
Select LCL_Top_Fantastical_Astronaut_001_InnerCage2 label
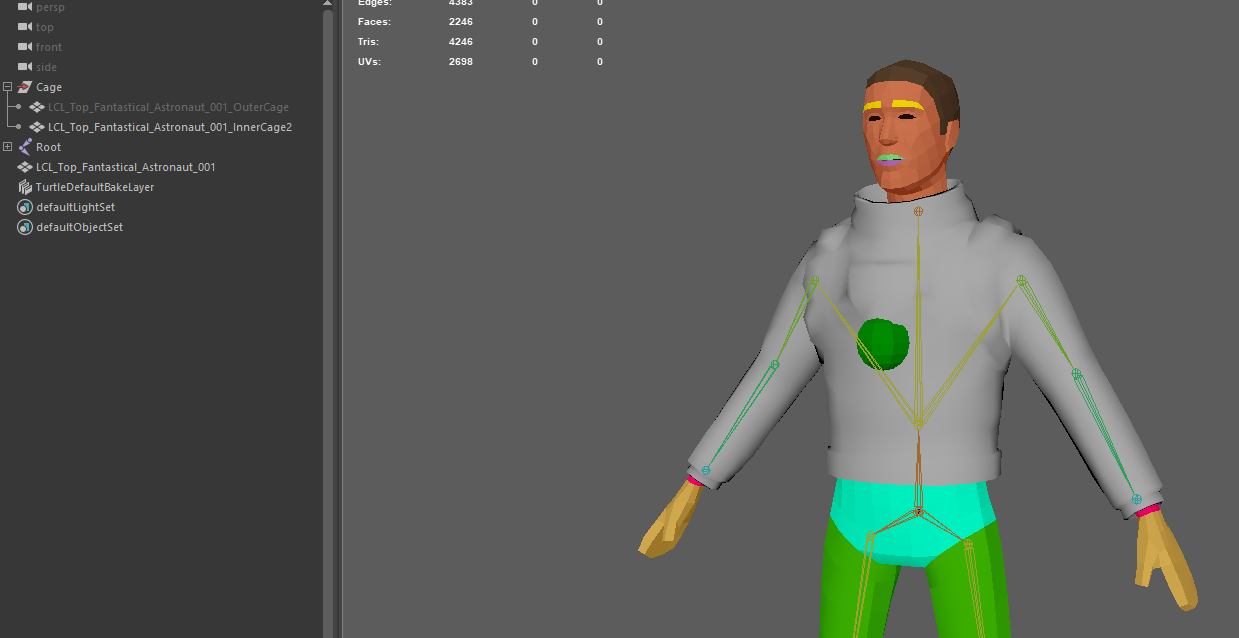coord(170,127)
